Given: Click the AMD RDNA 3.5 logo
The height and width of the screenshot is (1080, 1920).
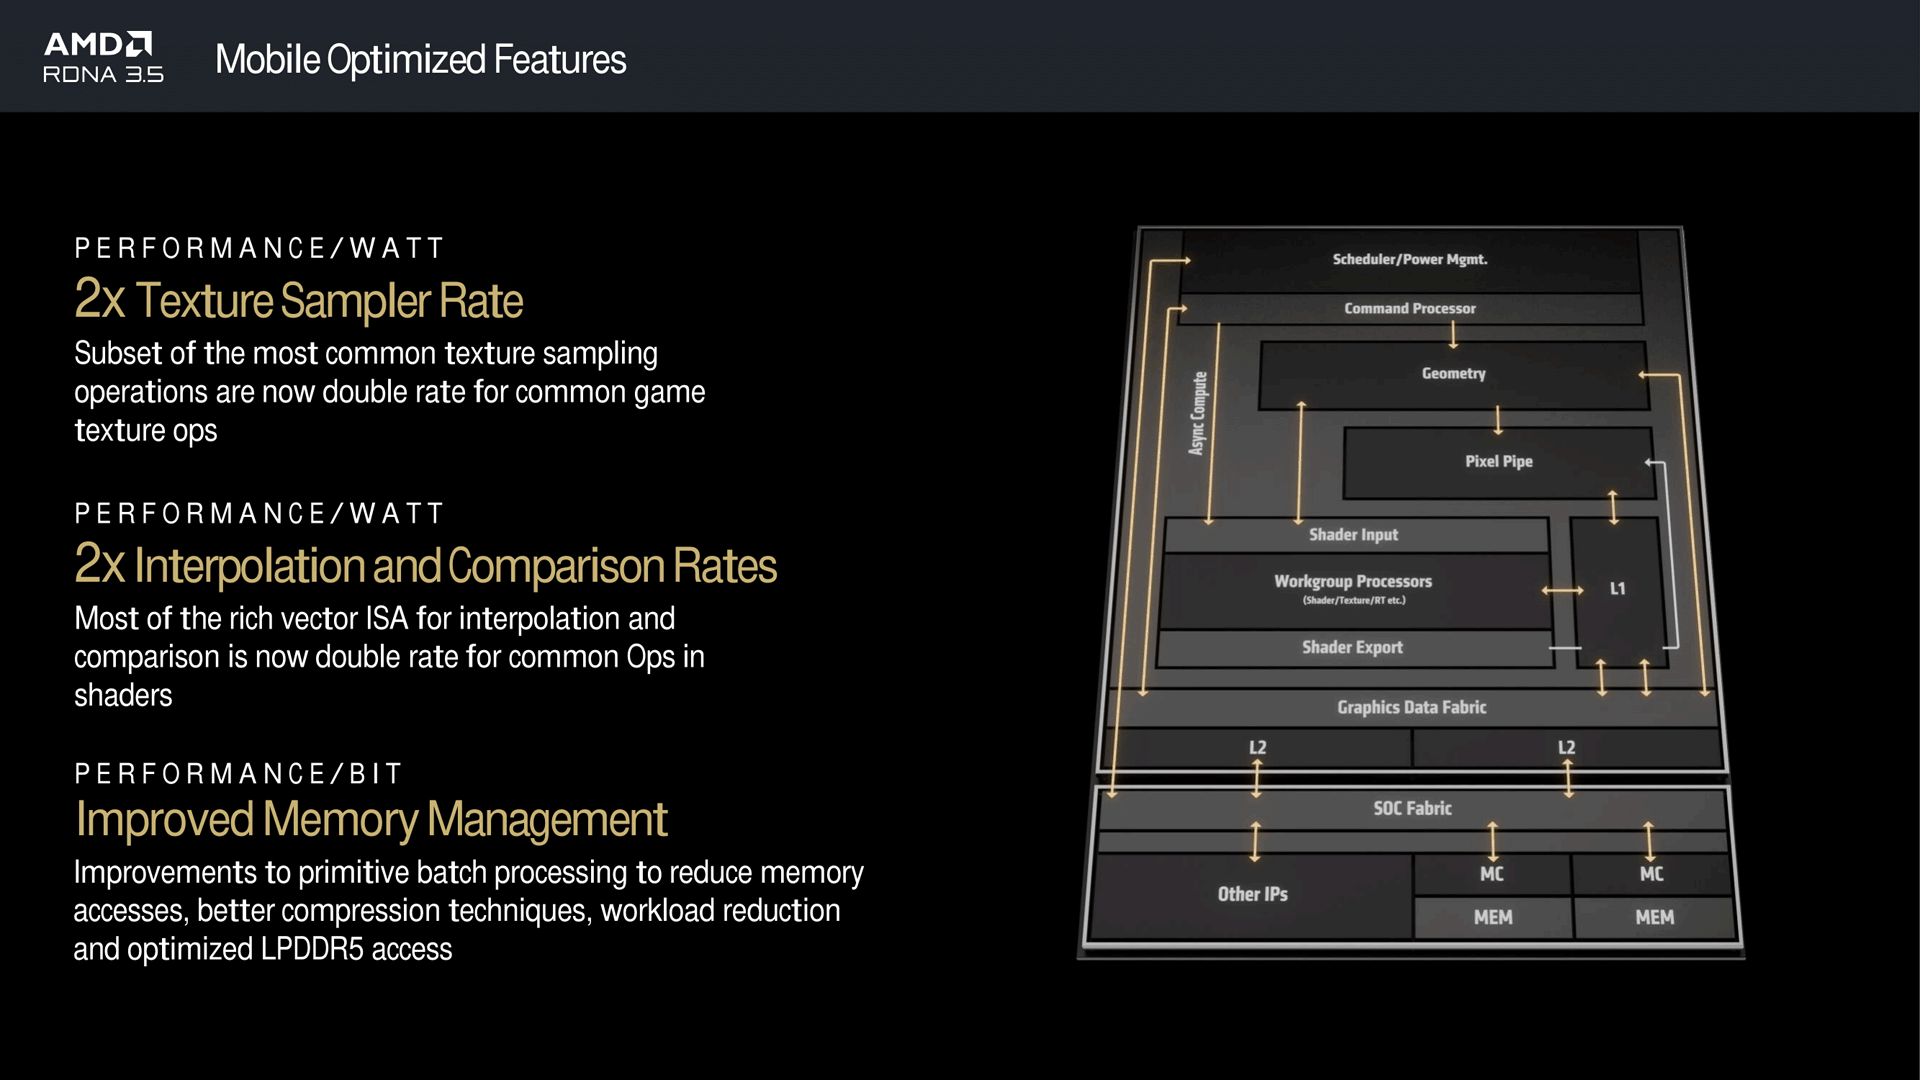Looking at the screenshot, I should click(x=102, y=57).
